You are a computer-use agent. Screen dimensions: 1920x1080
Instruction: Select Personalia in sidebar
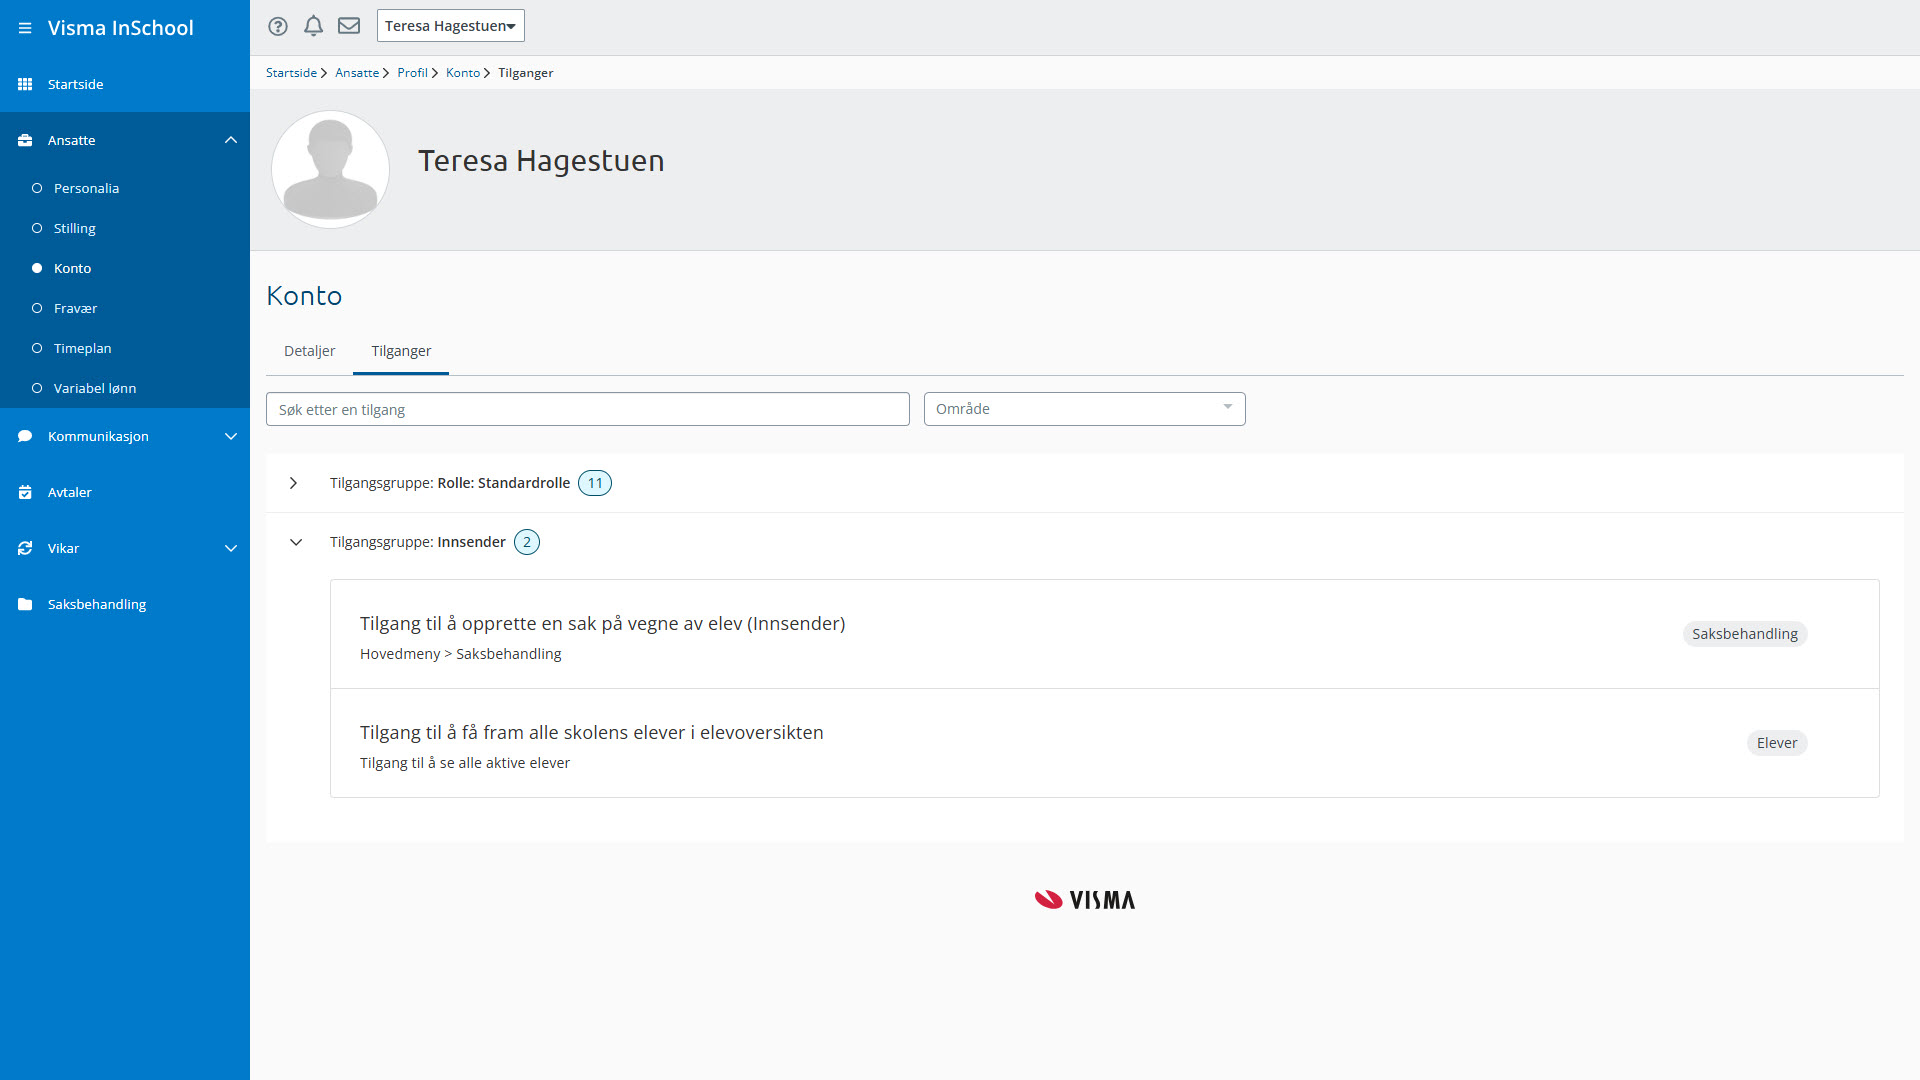[x=86, y=188]
